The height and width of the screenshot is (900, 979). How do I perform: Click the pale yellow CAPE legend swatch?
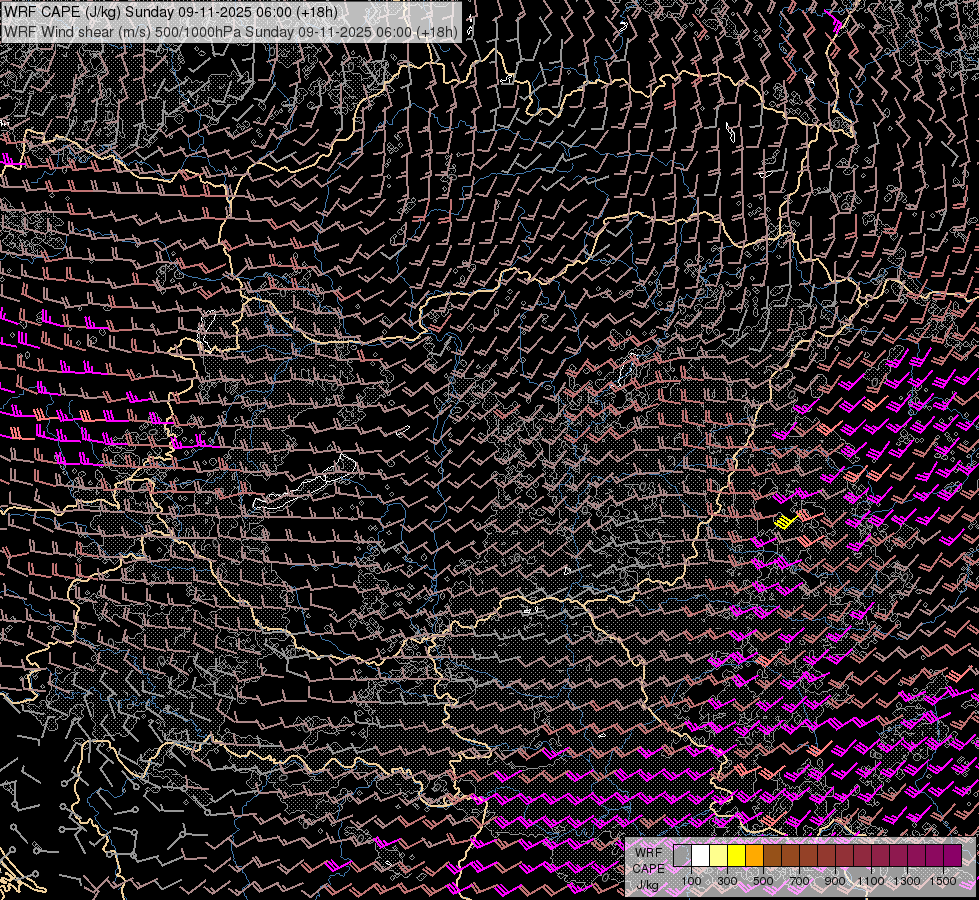click(718, 856)
